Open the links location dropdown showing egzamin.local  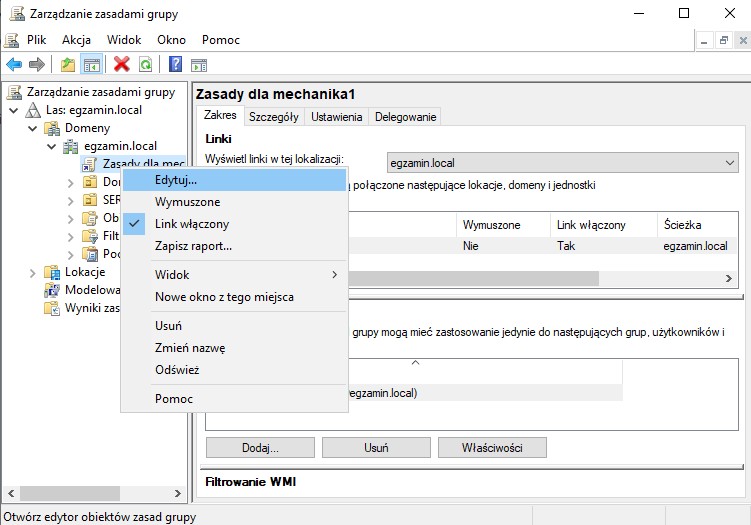(x=561, y=162)
